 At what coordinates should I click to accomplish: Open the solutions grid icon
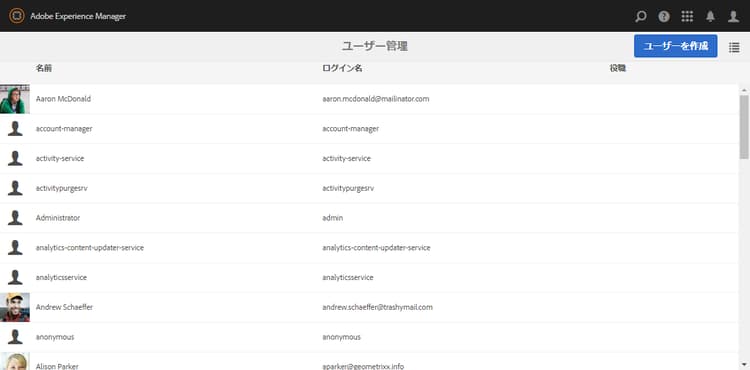(687, 16)
